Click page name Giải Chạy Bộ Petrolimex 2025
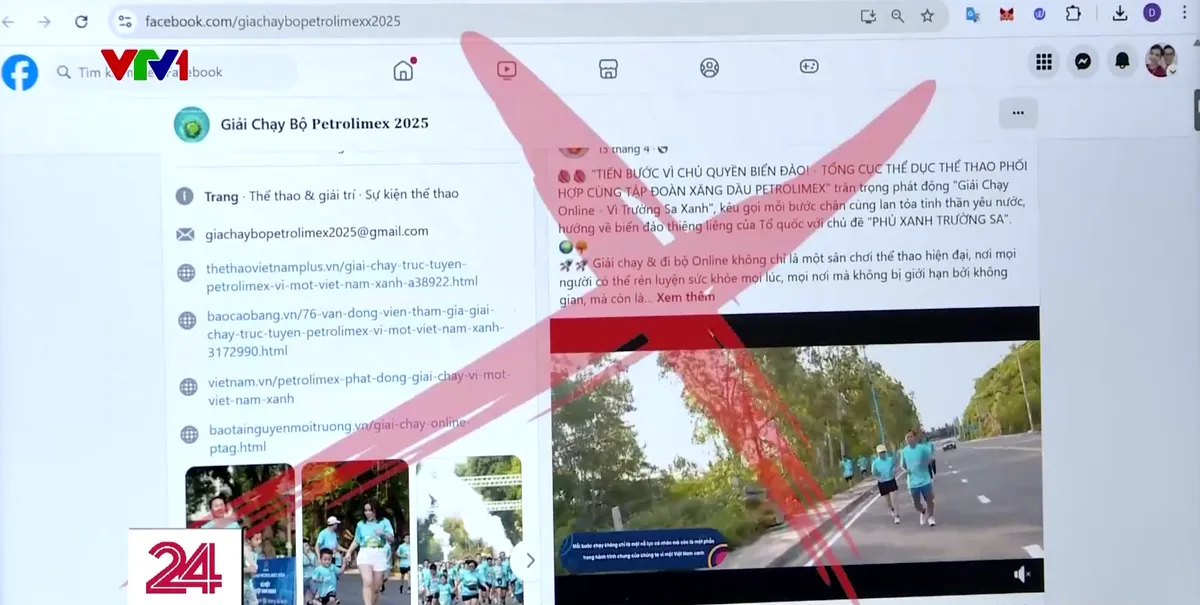 [324, 124]
